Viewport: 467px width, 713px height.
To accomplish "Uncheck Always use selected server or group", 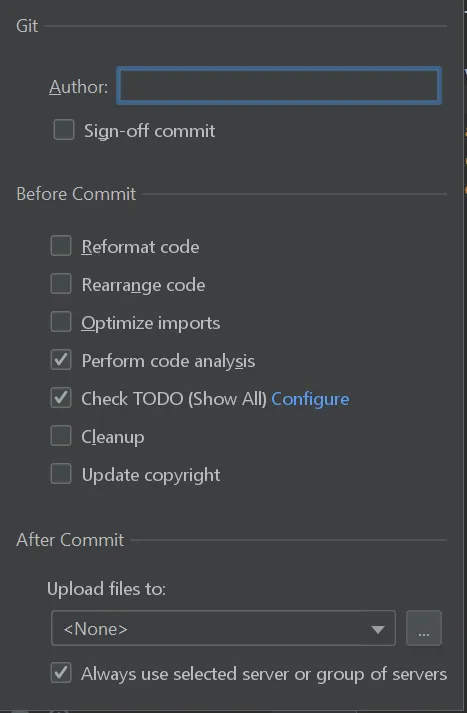I will click(61, 673).
